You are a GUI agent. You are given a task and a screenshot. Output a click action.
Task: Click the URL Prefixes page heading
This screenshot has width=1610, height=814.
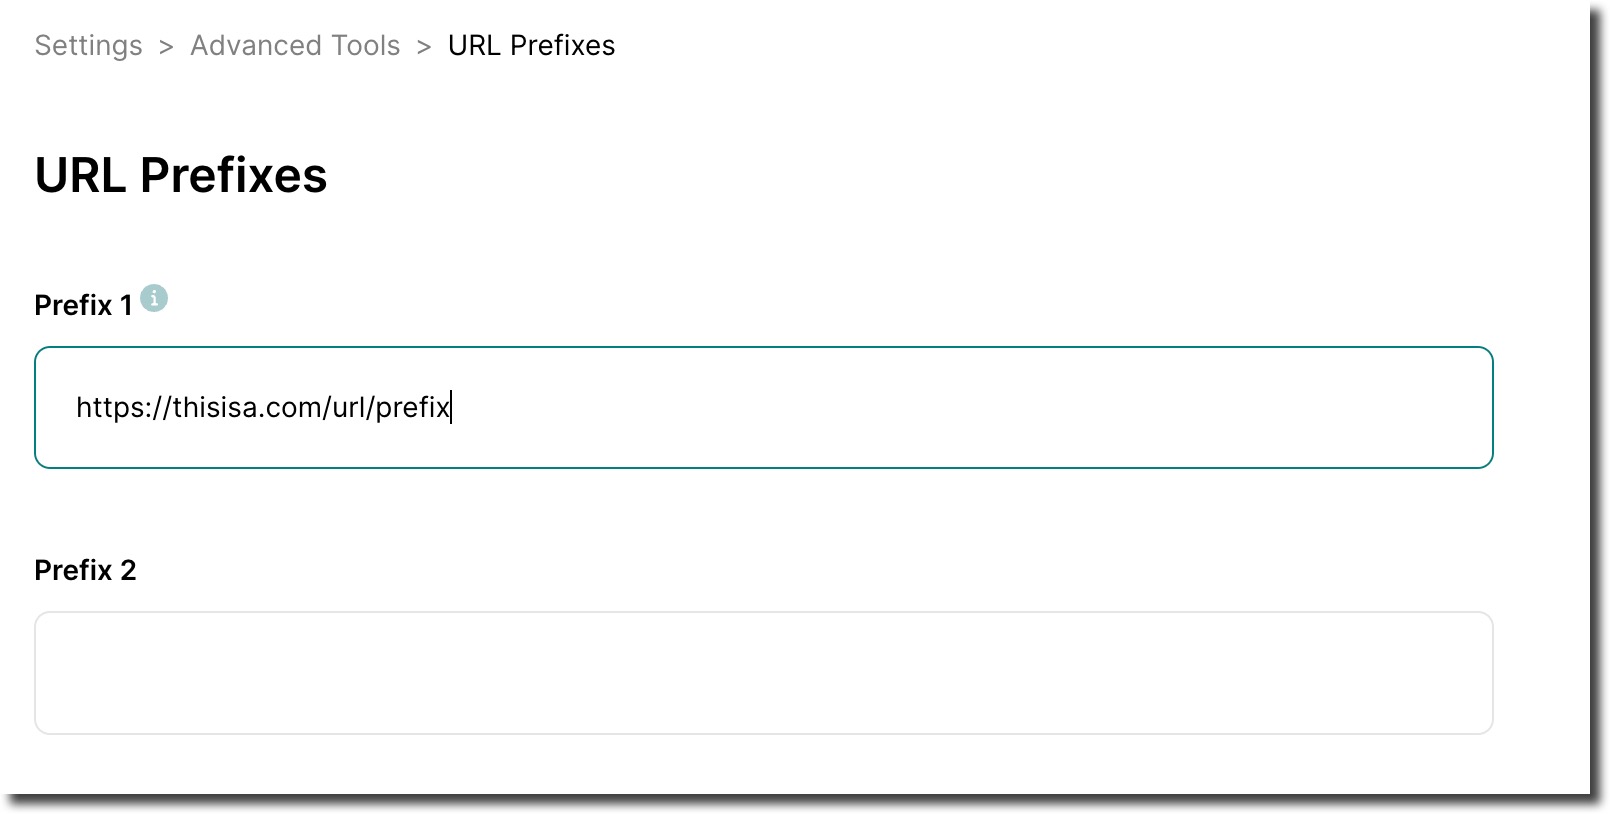(181, 175)
